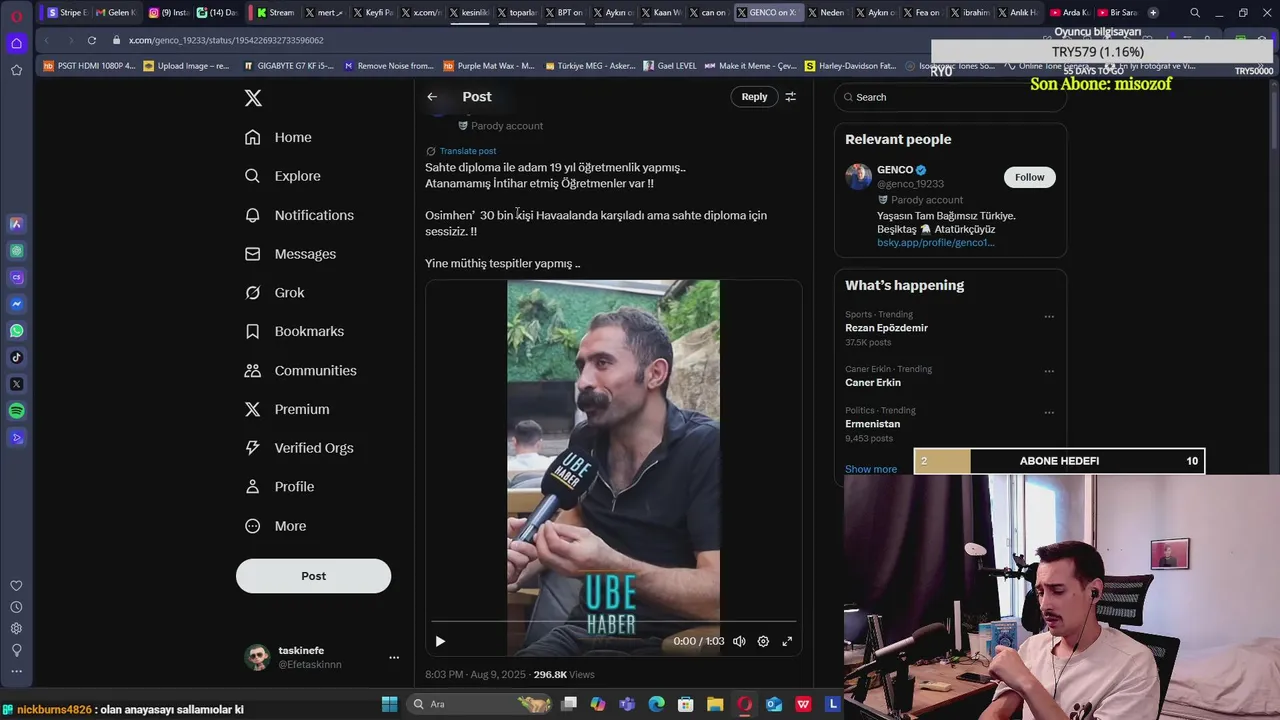This screenshot has width=1280, height=720.
Task: Open Opera sidebar ChatGPT icon
Action: tap(17, 250)
